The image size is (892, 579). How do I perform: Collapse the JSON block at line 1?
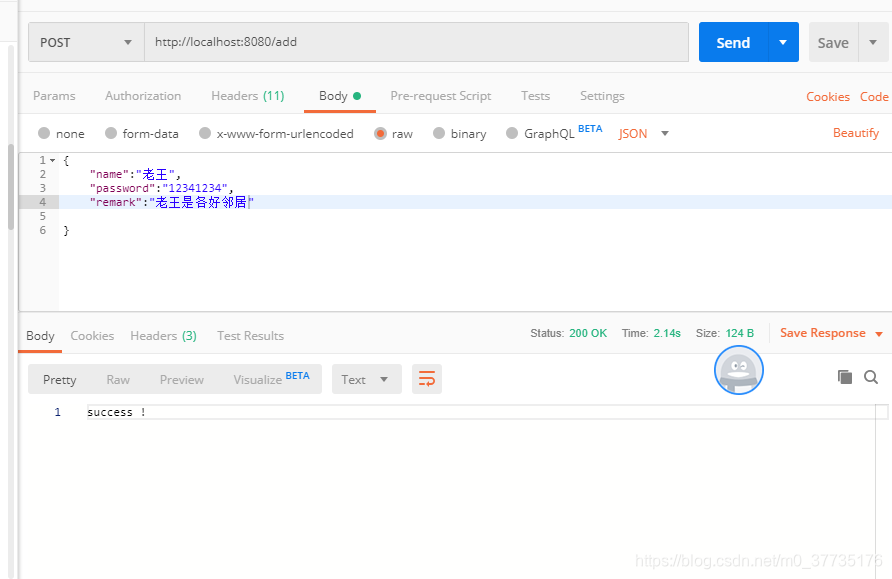tap(52, 160)
